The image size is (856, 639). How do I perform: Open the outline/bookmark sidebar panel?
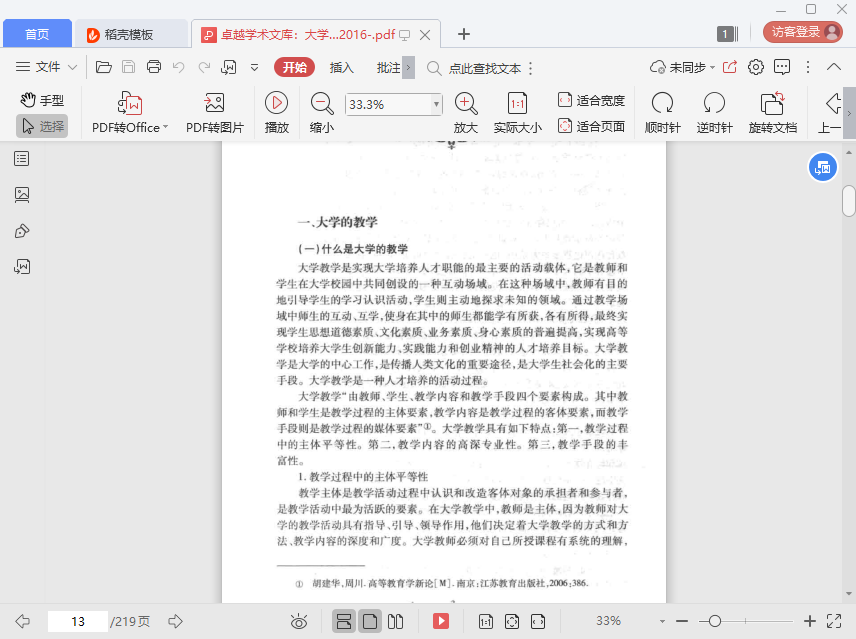click(x=22, y=159)
